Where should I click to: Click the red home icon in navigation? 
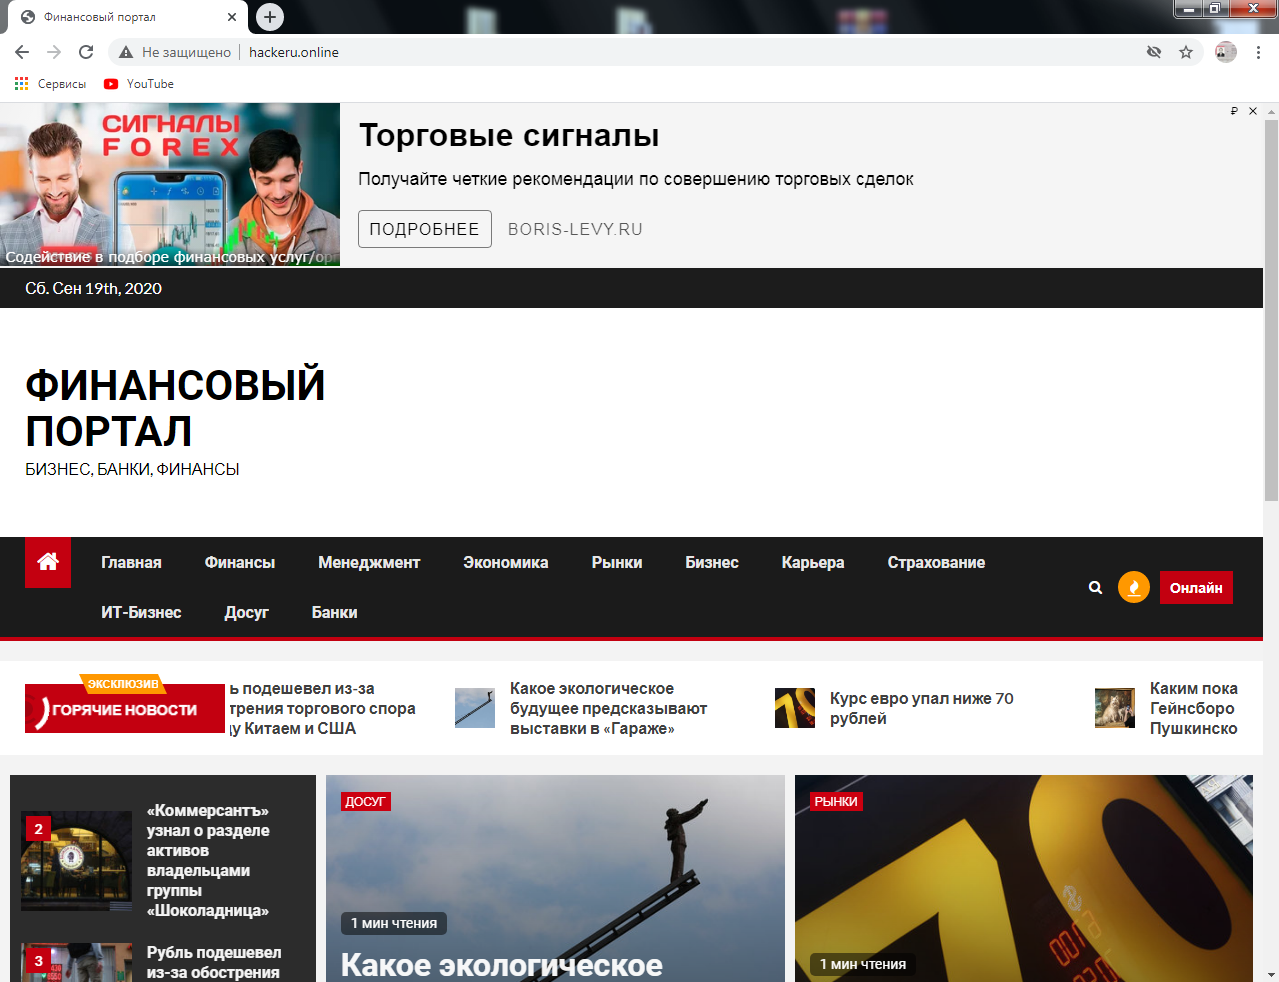coord(48,562)
